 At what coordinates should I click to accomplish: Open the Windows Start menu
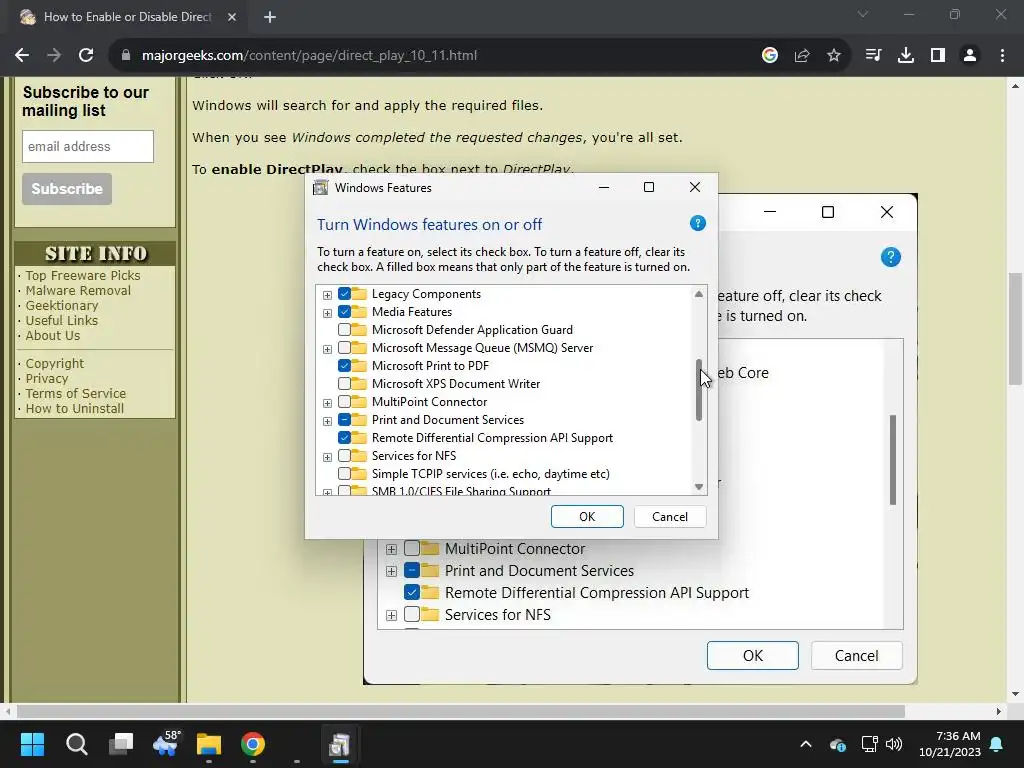point(32,744)
